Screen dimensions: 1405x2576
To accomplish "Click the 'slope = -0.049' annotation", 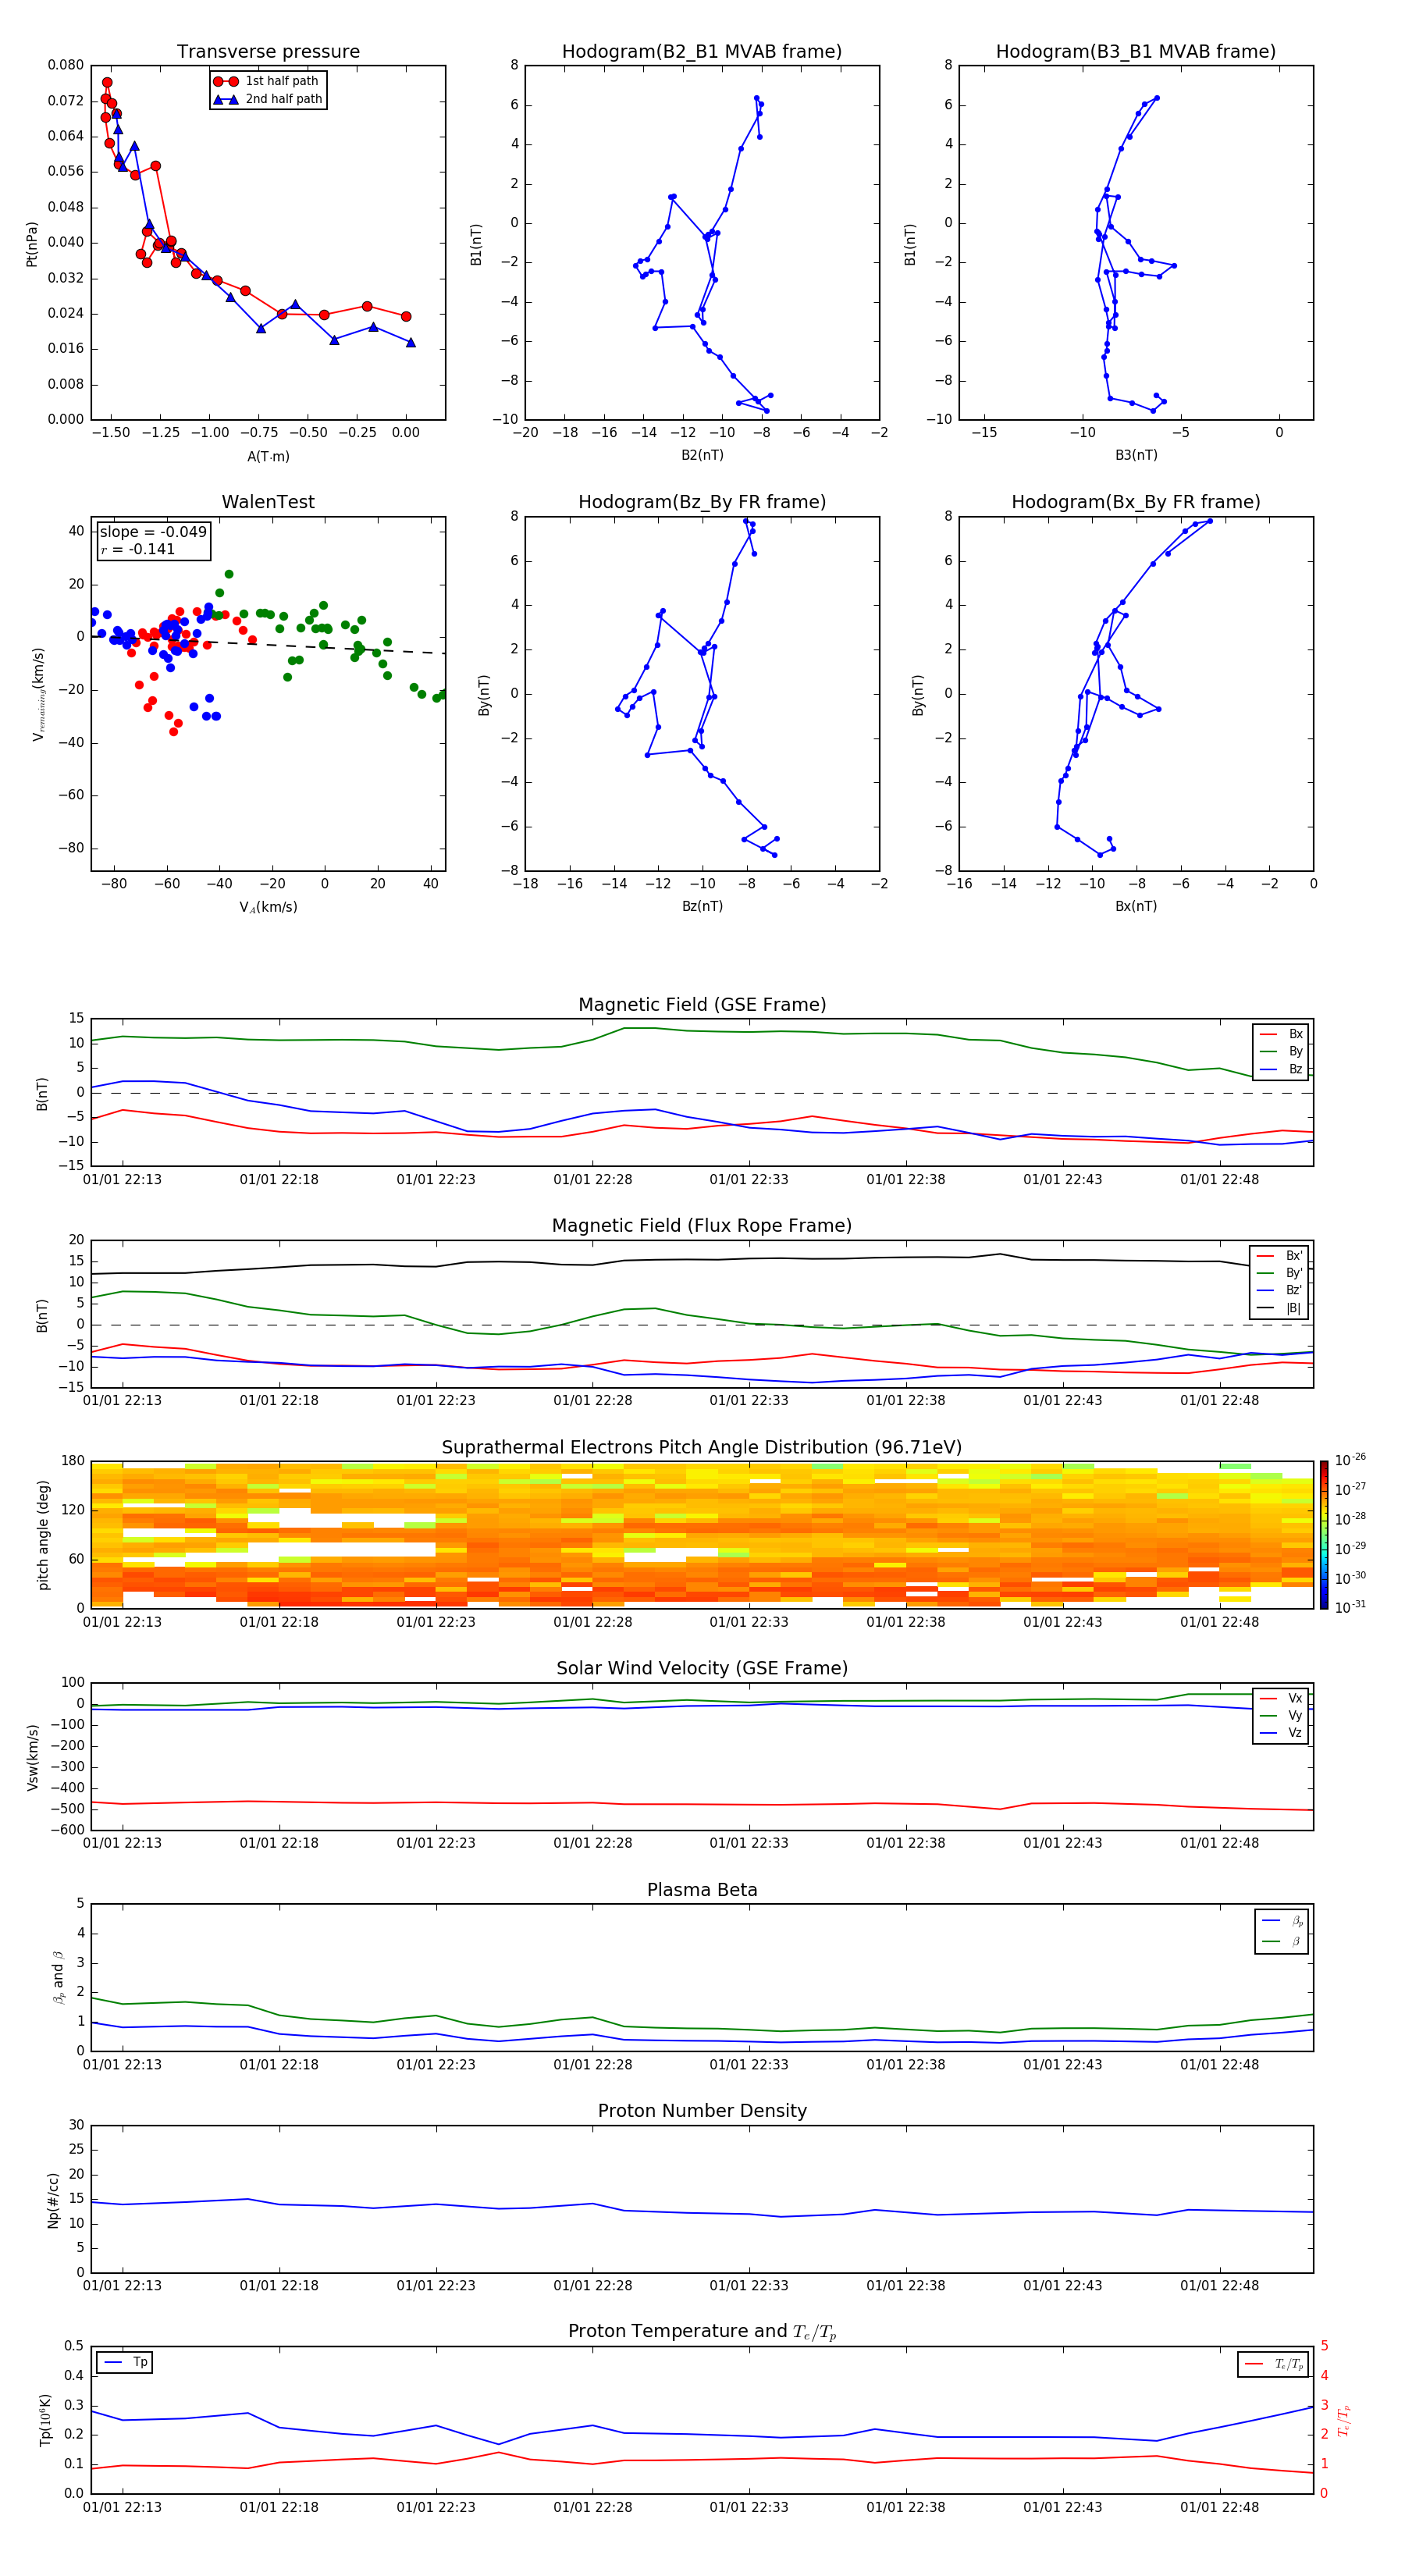I will point(153,532).
